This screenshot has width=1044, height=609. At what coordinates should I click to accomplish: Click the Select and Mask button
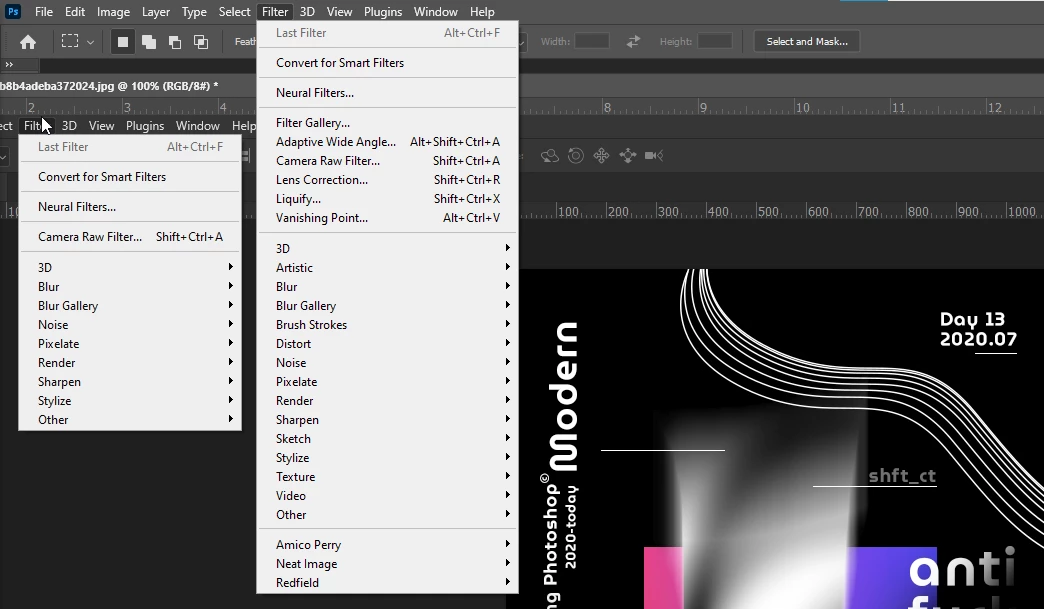(807, 41)
